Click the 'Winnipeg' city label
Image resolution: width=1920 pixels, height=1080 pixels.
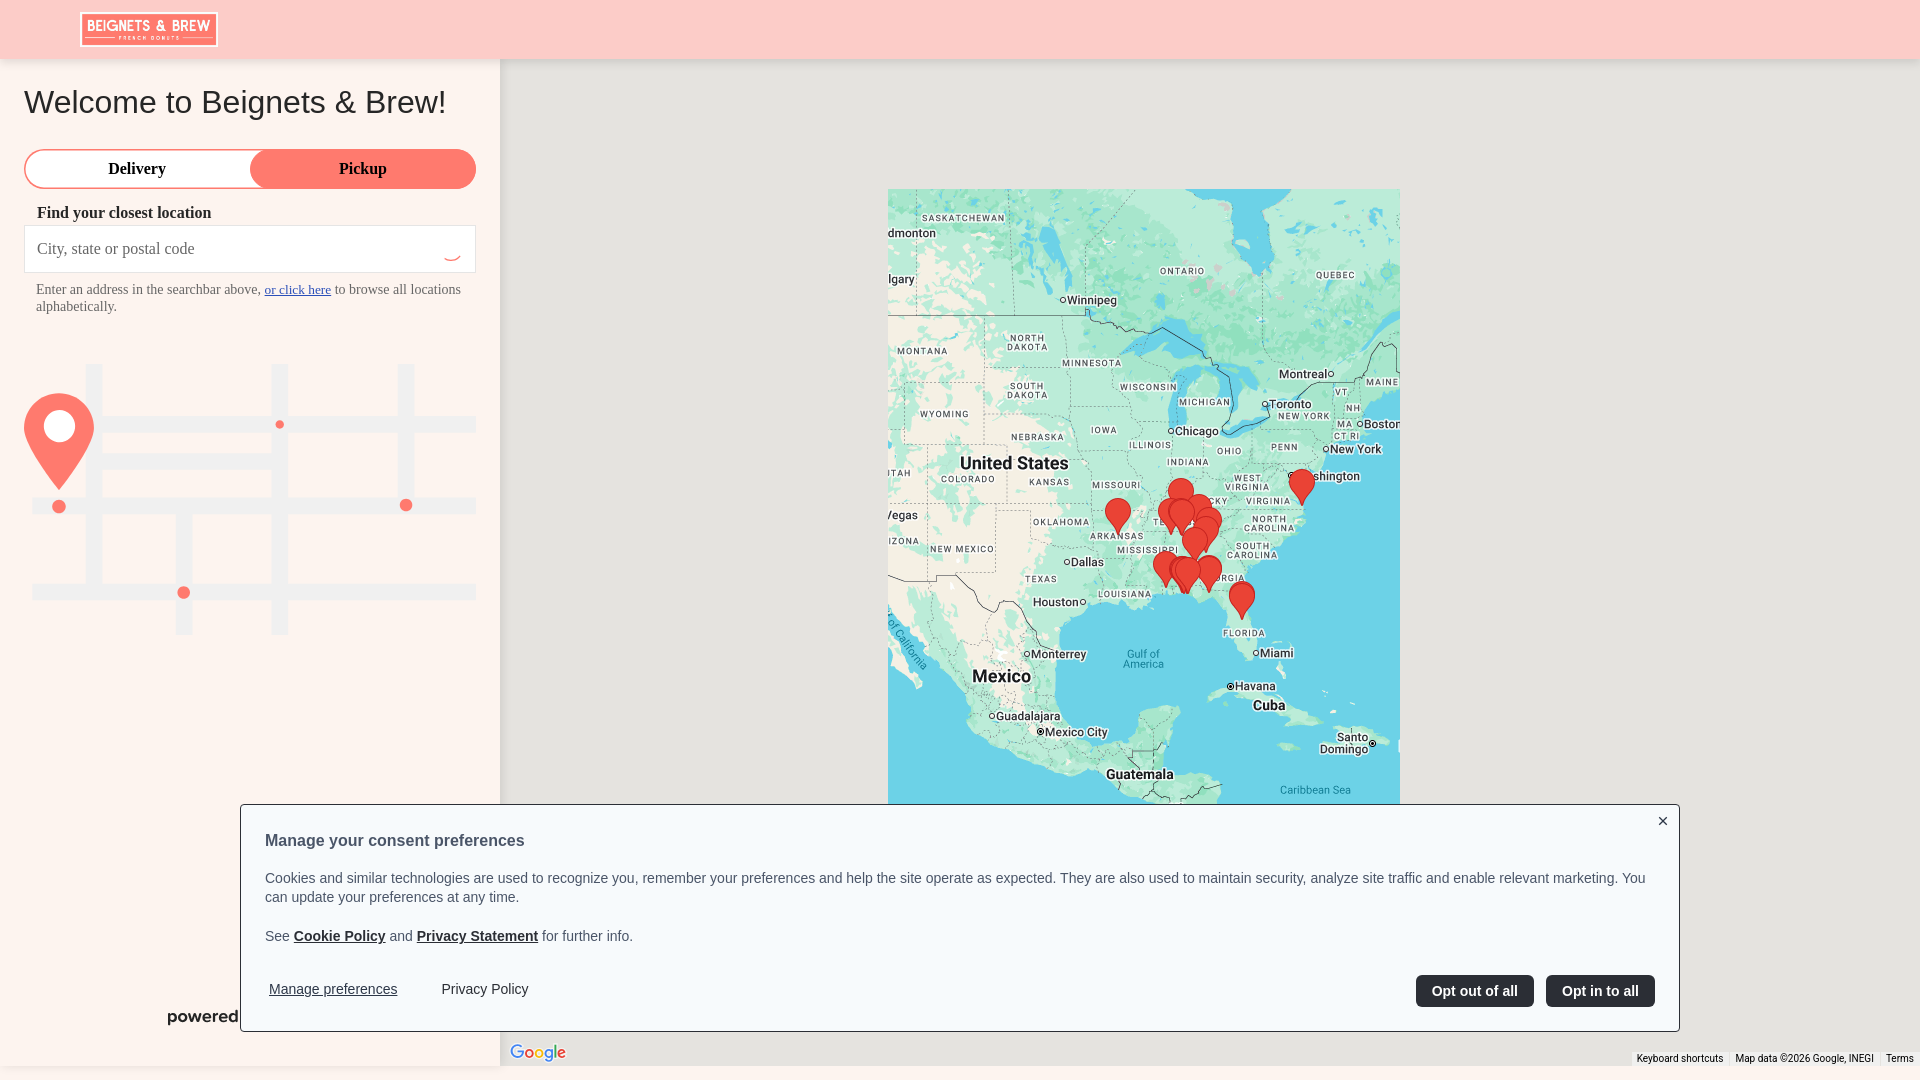[x=1091, y=300]
